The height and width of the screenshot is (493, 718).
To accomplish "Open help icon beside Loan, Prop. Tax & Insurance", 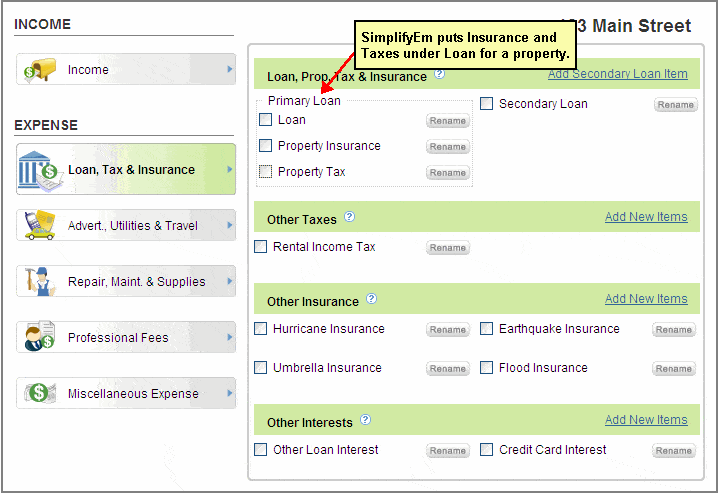I will (x=440, y=75).
